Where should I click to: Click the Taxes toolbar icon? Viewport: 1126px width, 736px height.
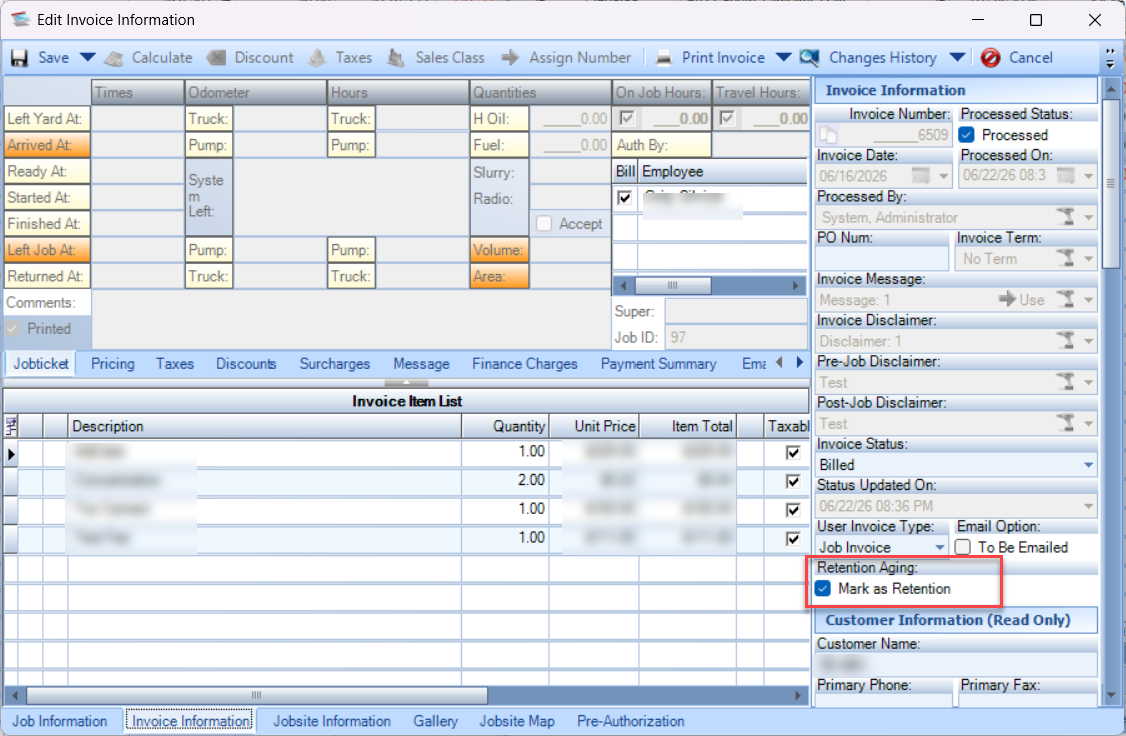point(317,58)
